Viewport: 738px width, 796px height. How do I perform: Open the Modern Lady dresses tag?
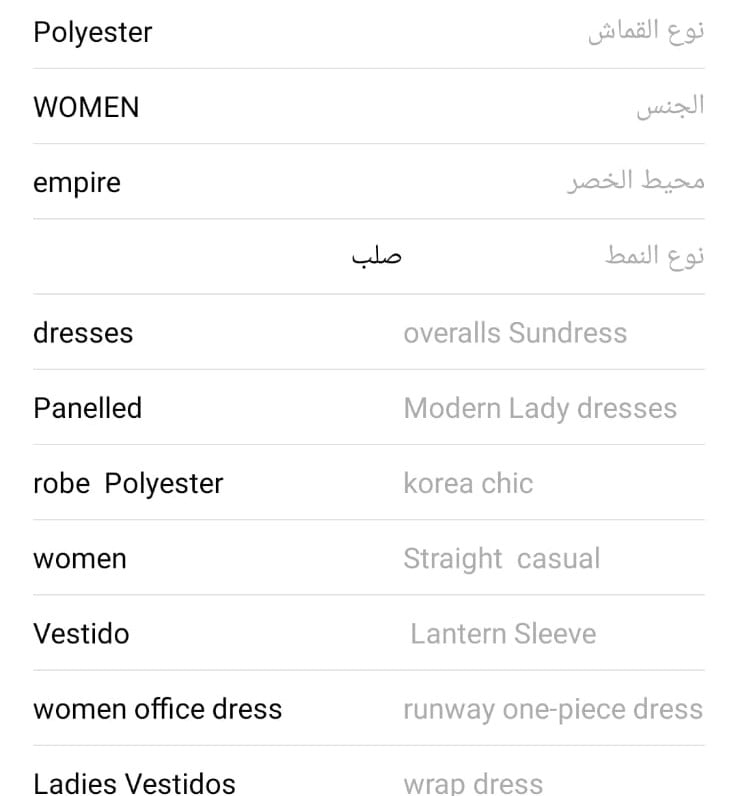[540, 408]
